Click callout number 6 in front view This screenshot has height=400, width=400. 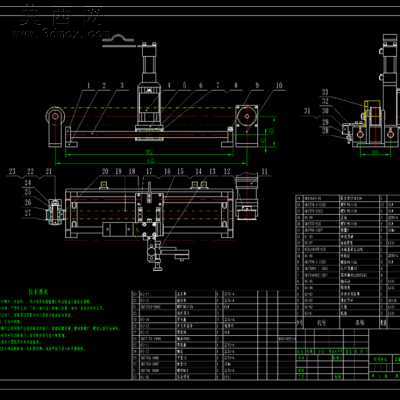coord(201,86)
